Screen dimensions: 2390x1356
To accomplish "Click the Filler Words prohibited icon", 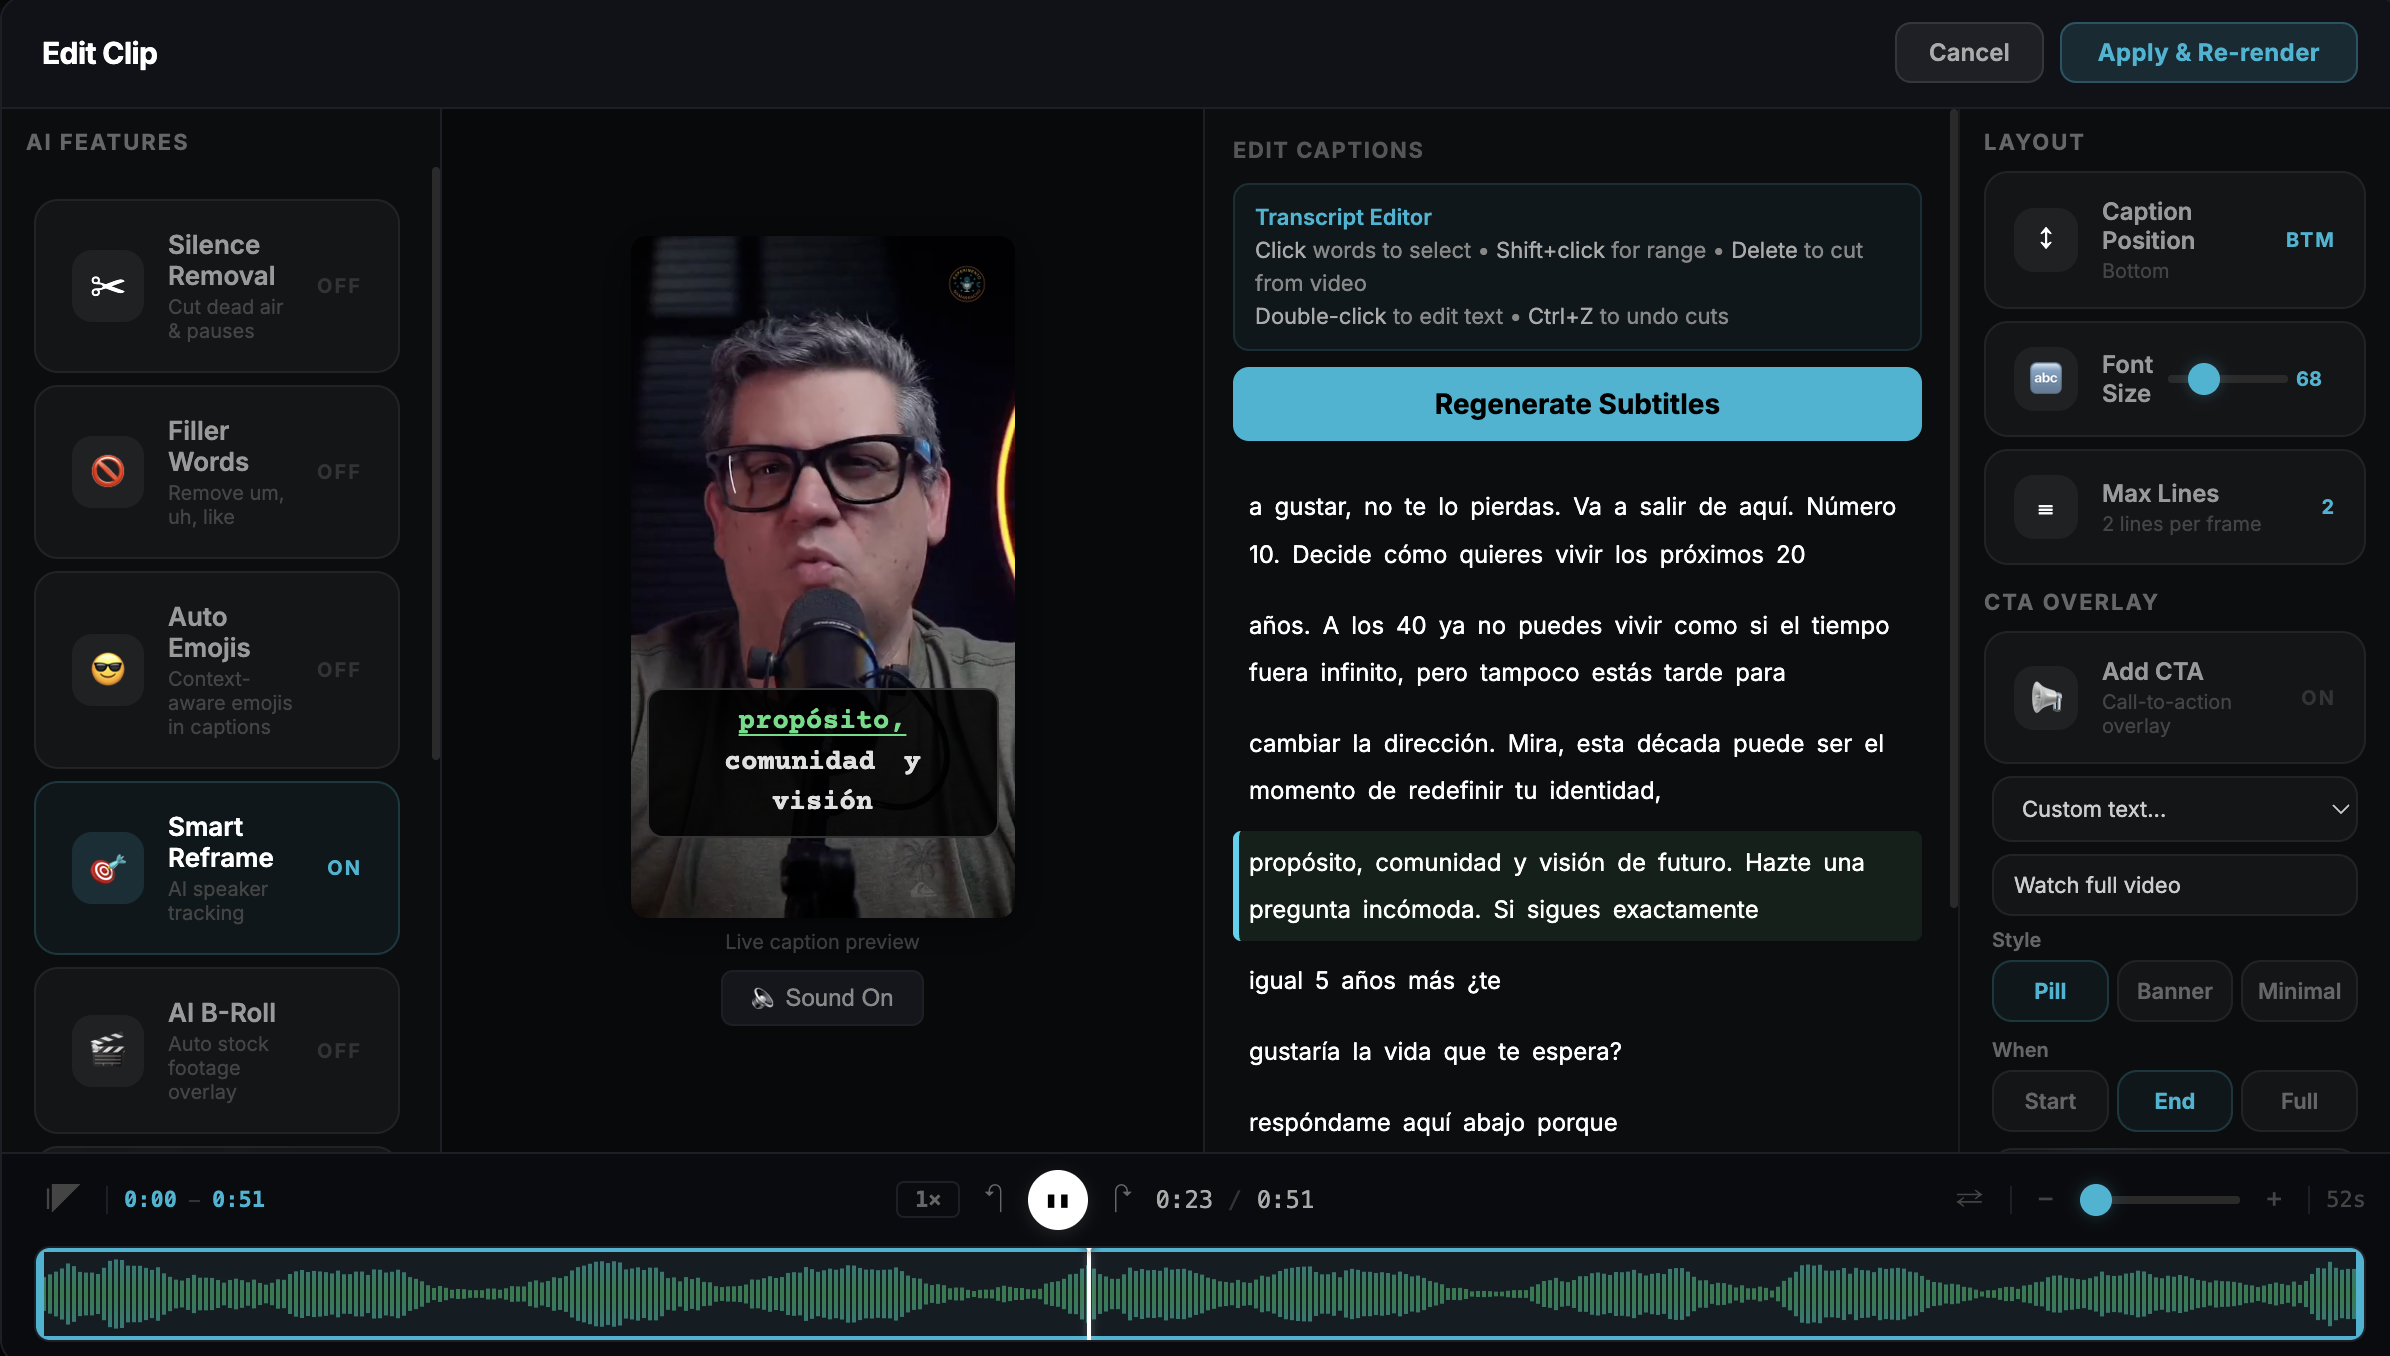I will 108,471.
